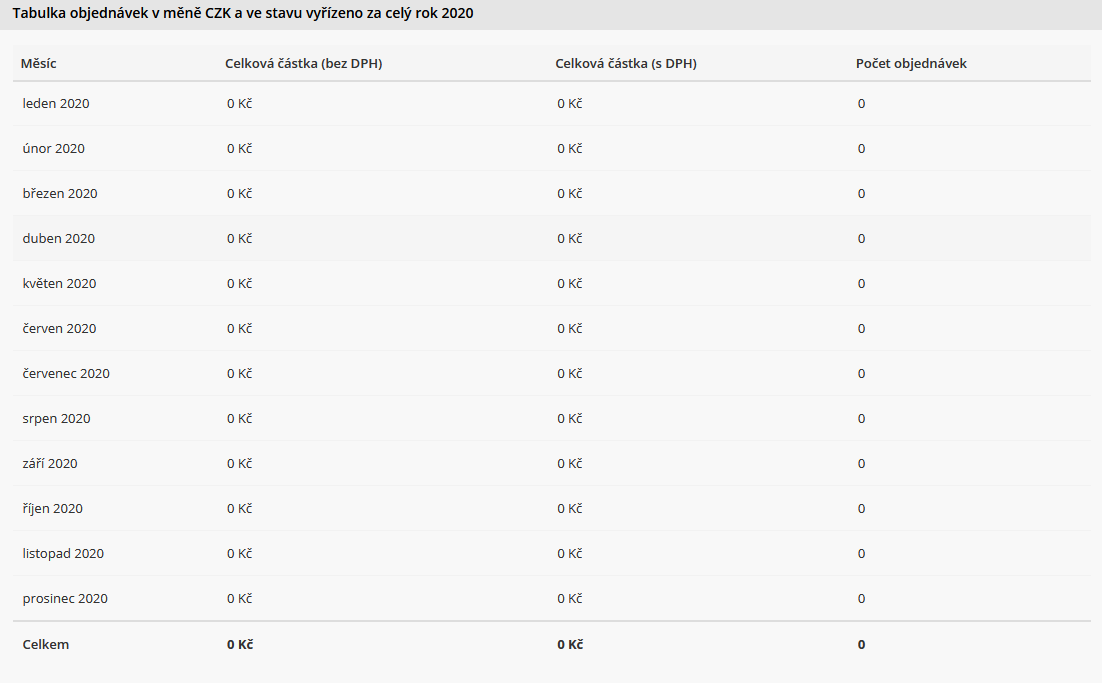
Task: Select the 'únor 2020' row label
Action: [53, 148]
